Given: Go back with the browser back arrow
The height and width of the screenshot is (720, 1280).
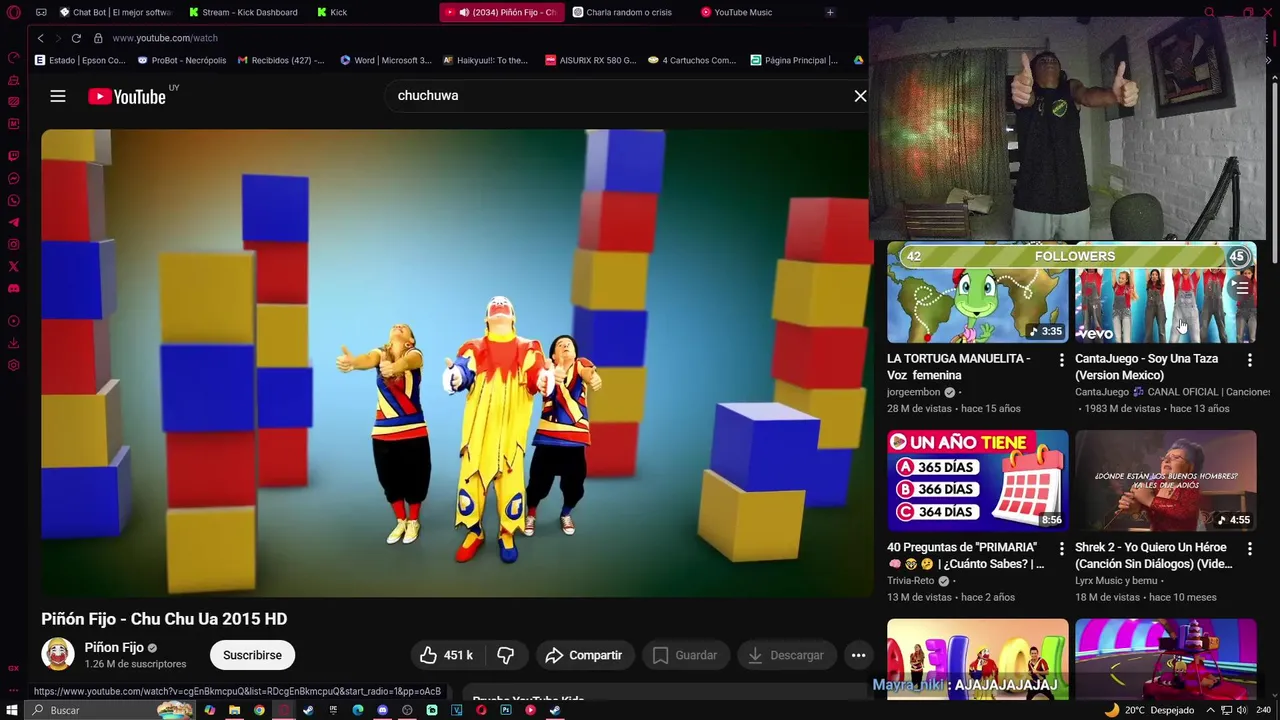Looking at the screenshot, I should point(40,38).
